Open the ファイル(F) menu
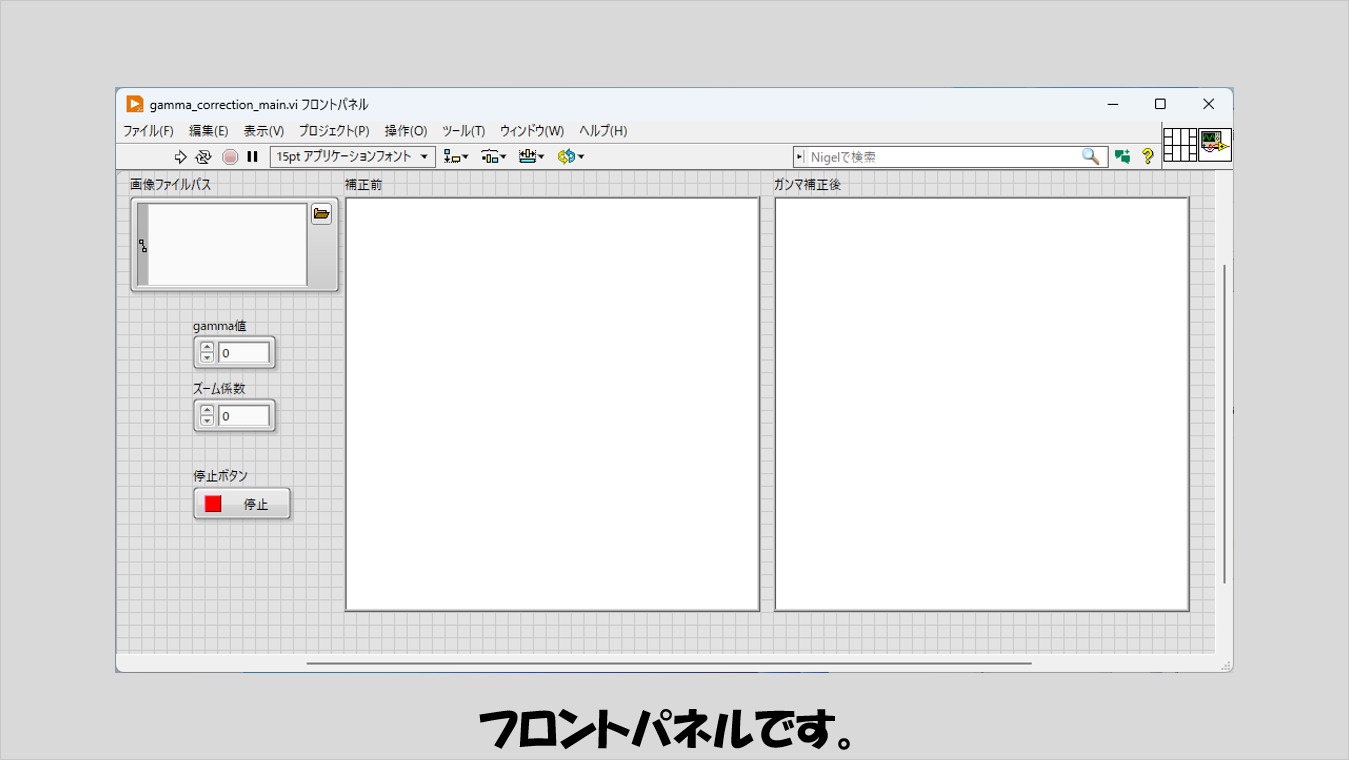The width and height of the screenshot is (1349, 760). point(148,131)
